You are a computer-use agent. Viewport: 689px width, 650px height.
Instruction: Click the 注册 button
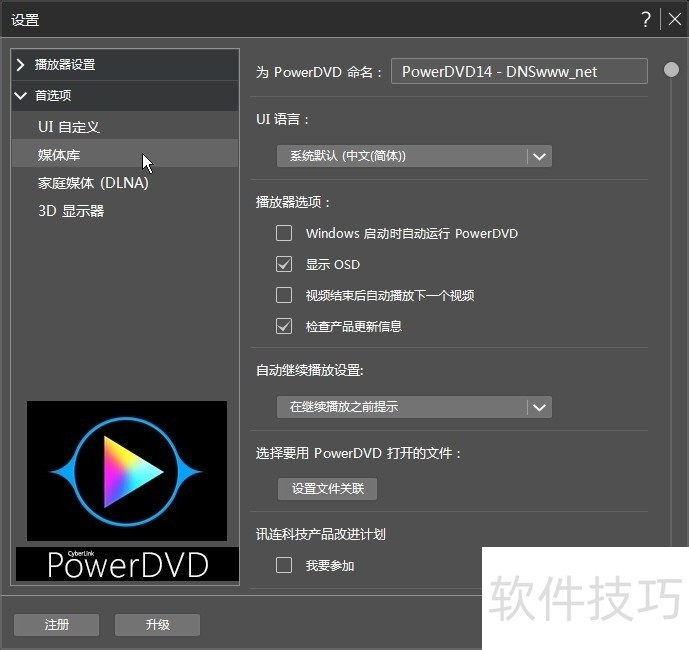click(x=56, y=625)
